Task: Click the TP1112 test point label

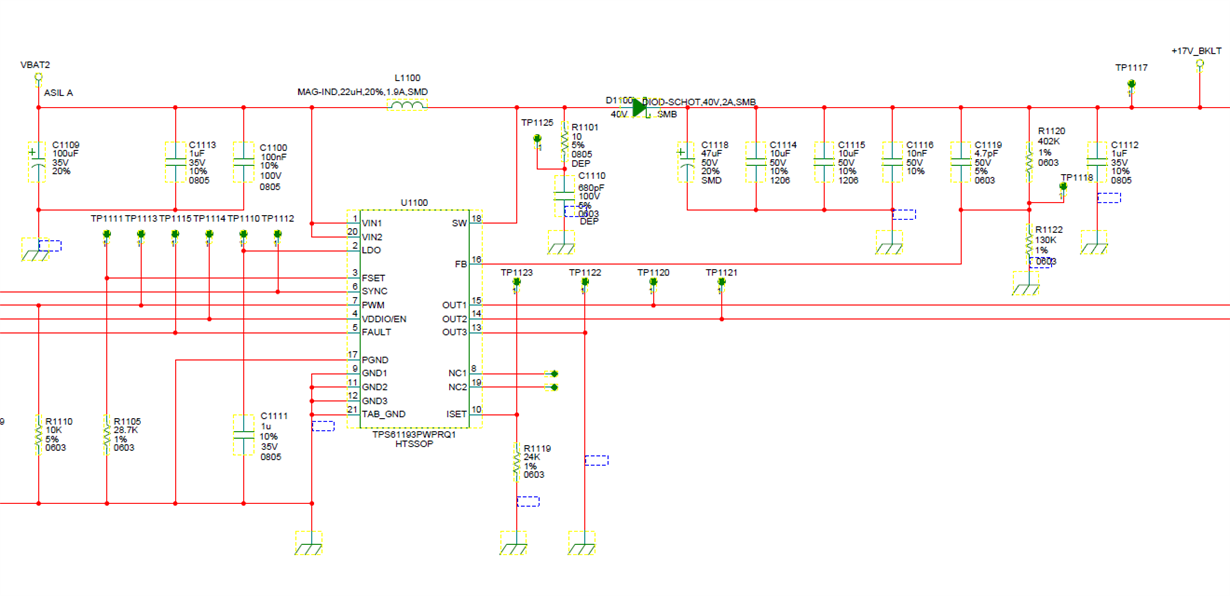Action: pos(278,218)
